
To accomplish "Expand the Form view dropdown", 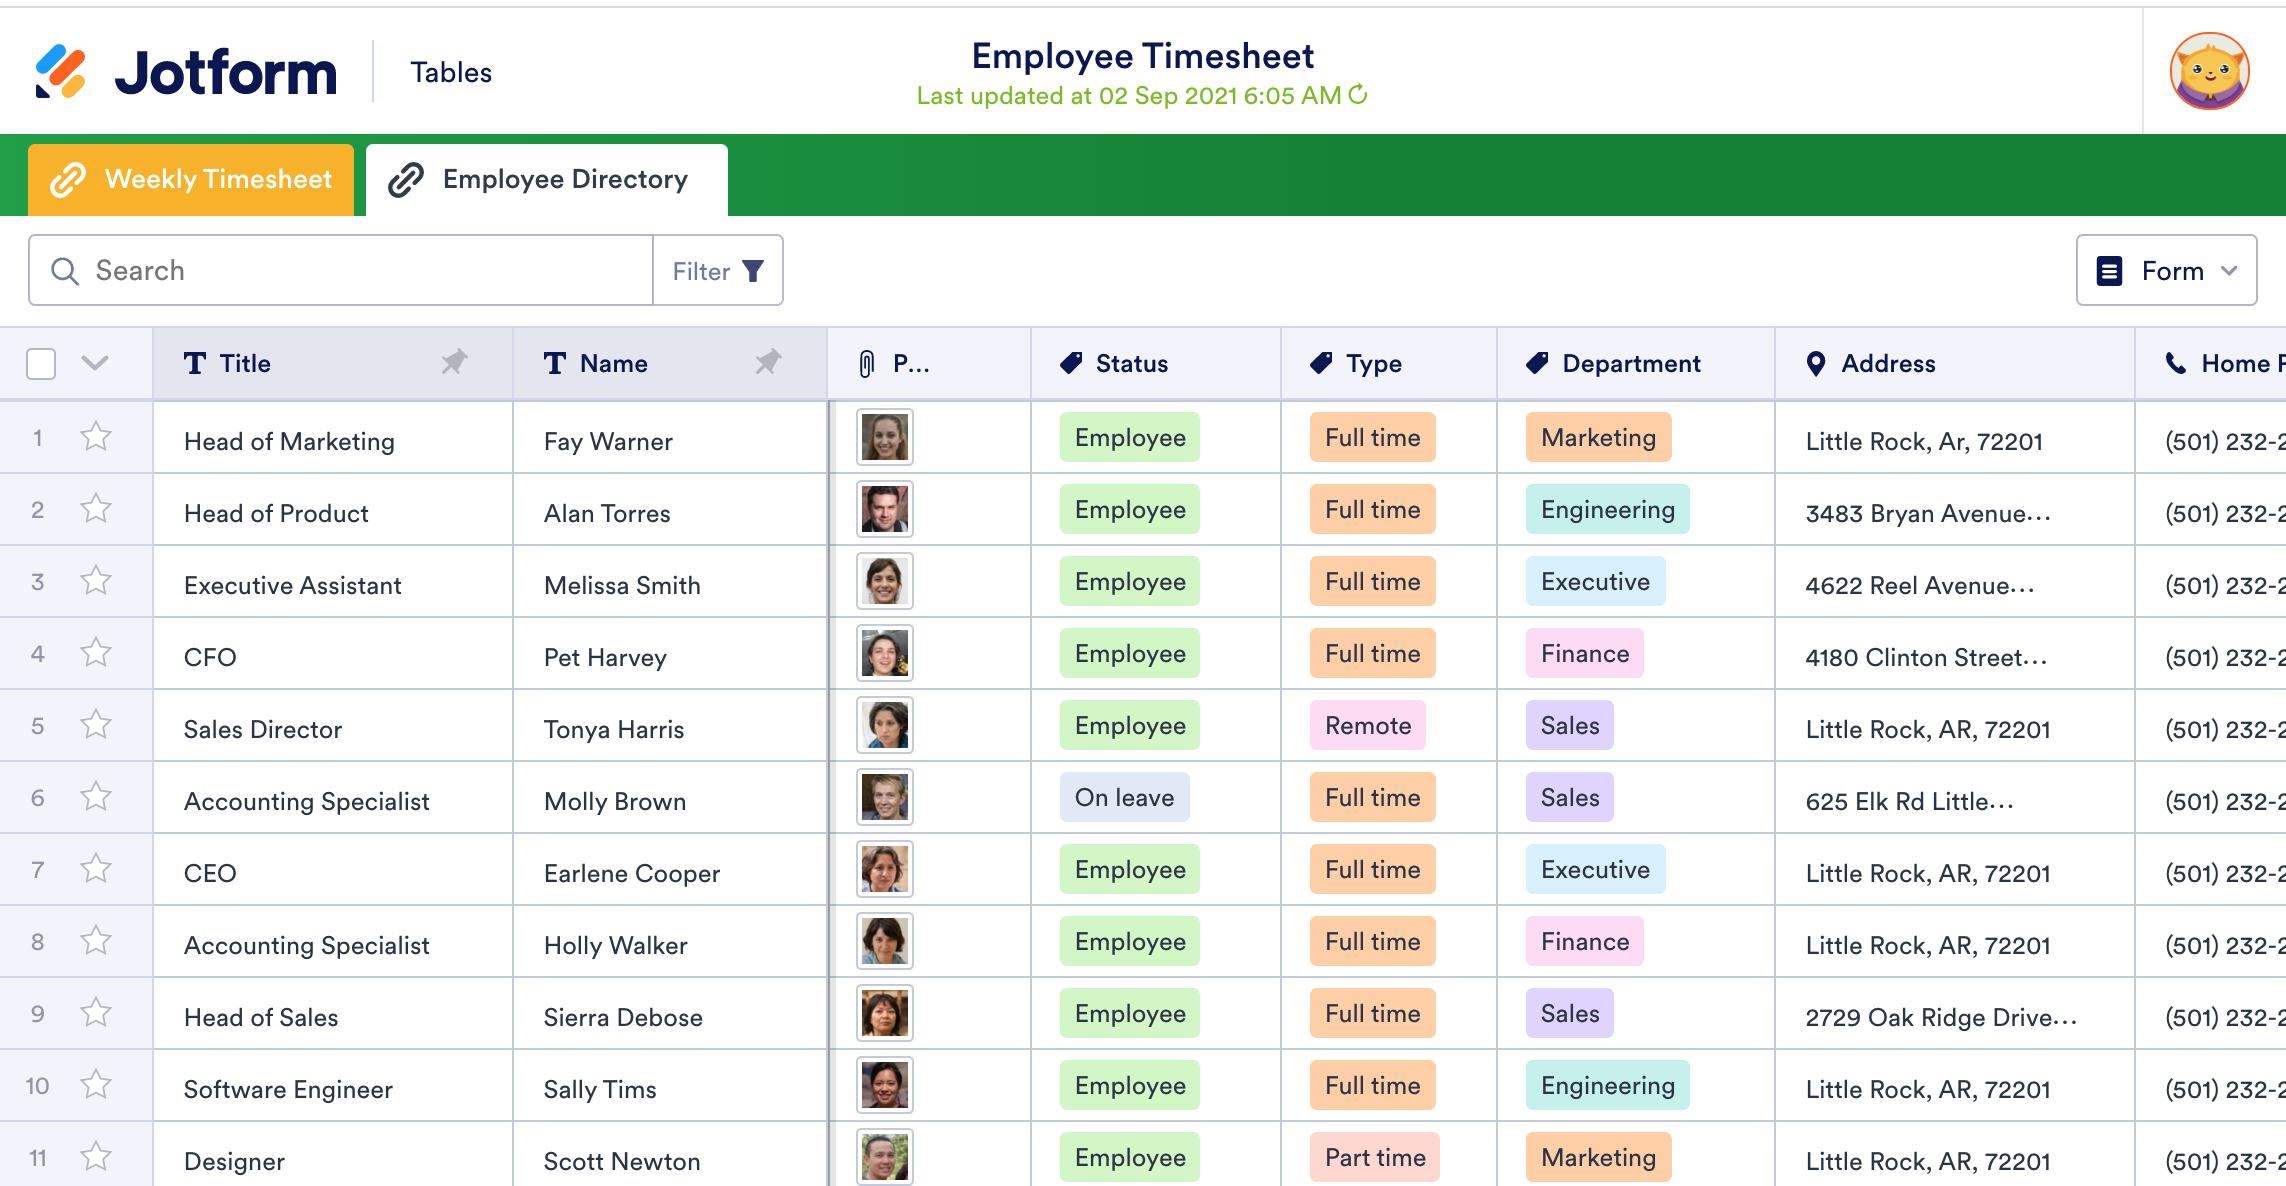I will 2166,271.
